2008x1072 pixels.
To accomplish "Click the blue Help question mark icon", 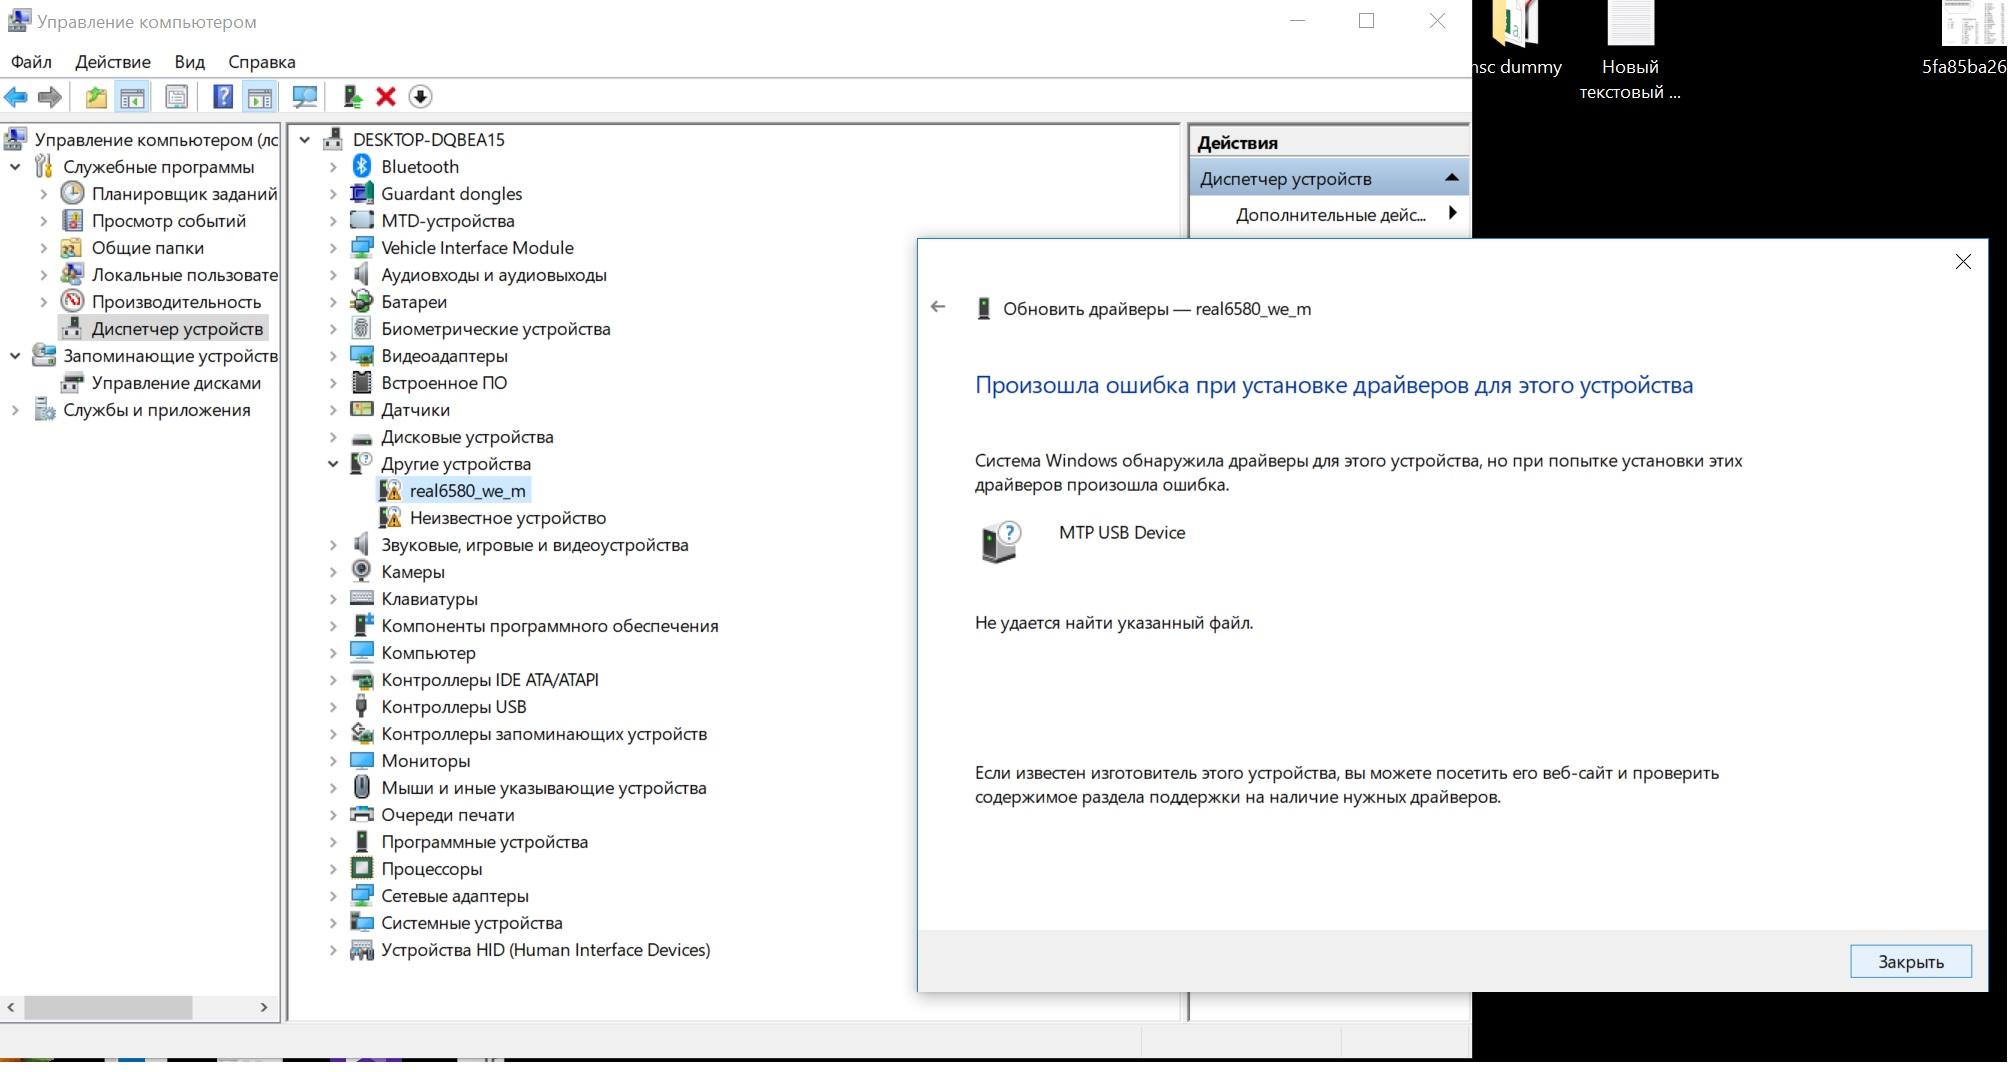I will [223, 97].
